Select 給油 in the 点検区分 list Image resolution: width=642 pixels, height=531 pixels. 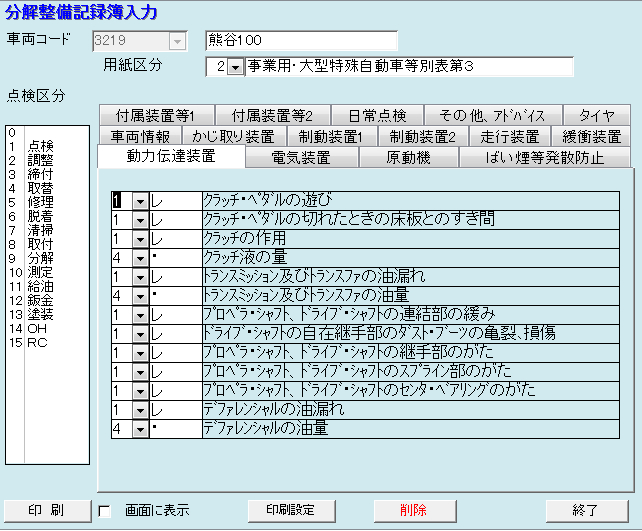pyautogui.click(x=40, y=285)
